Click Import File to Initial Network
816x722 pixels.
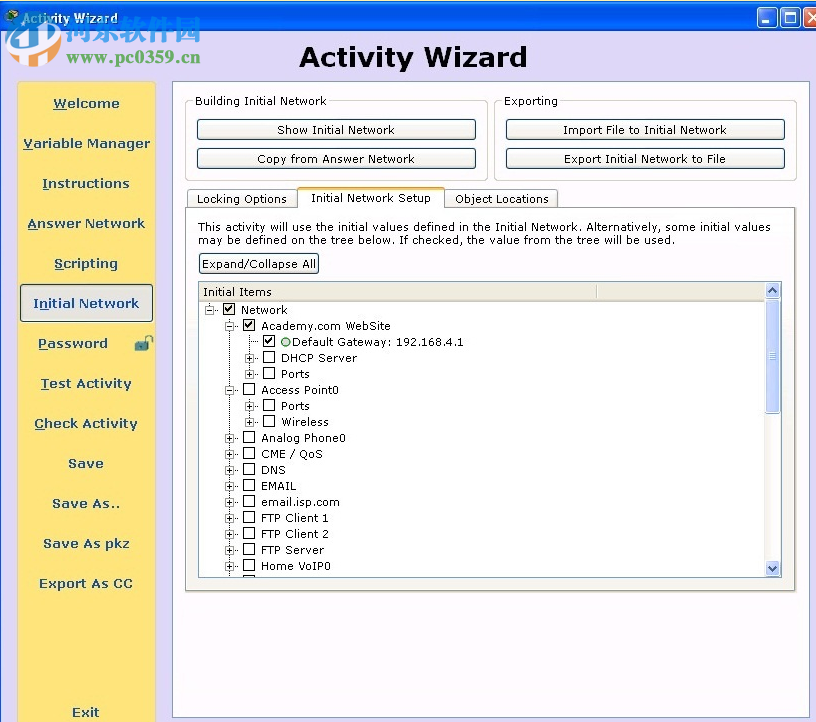coord(645,129)
